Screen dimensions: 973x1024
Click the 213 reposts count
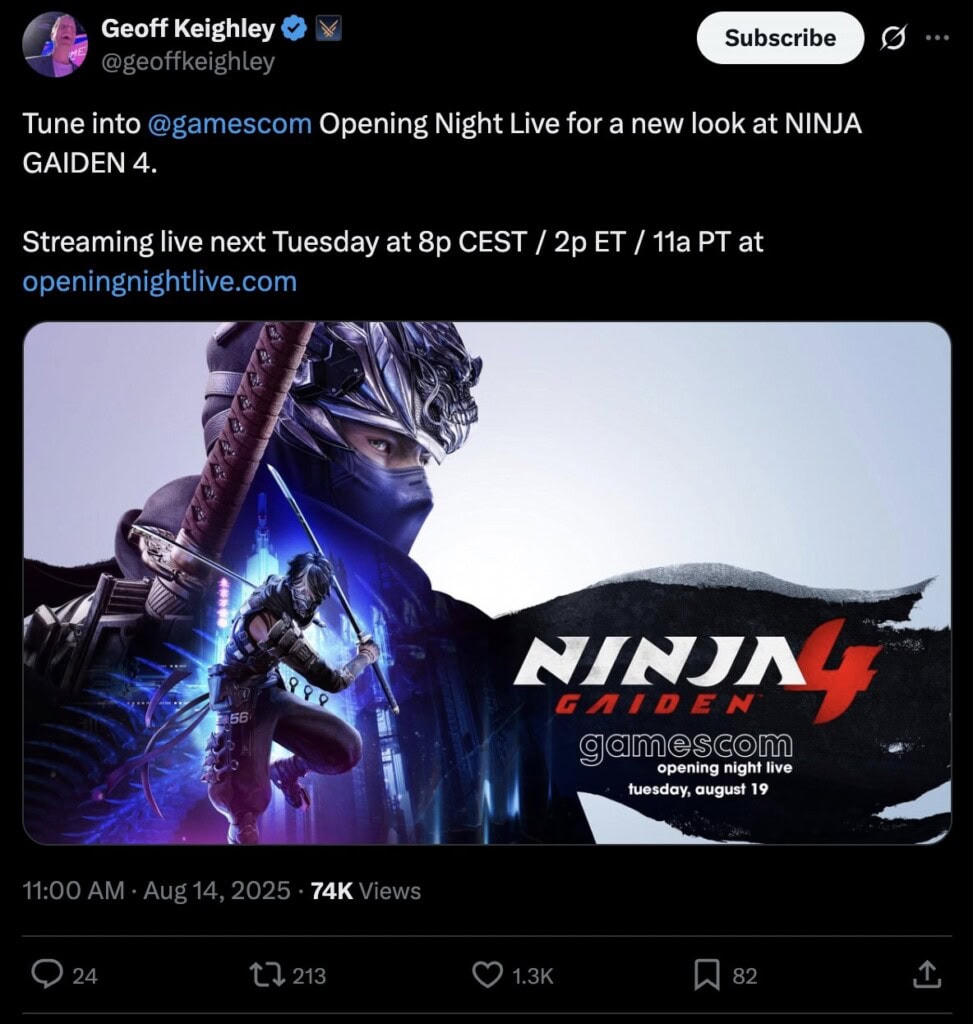(309, 976)
